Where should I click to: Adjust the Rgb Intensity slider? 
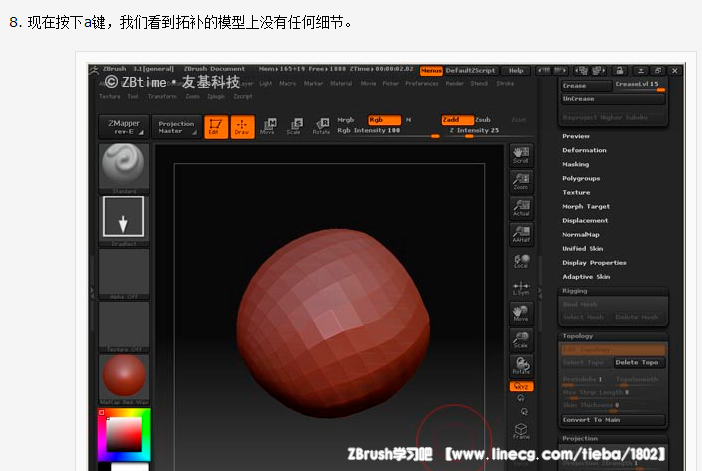click(388, 131)
